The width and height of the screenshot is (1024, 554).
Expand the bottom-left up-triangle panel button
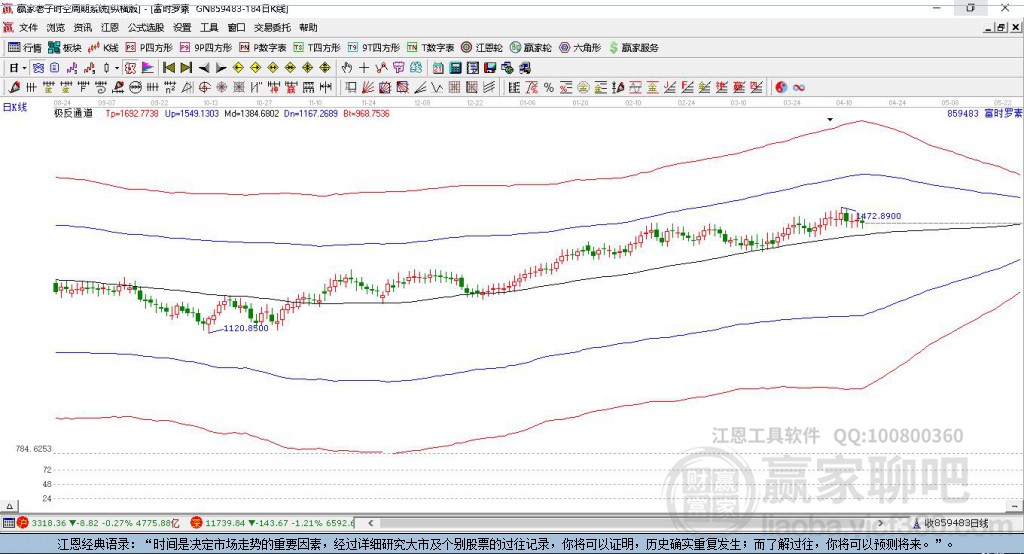click(9, 506)
